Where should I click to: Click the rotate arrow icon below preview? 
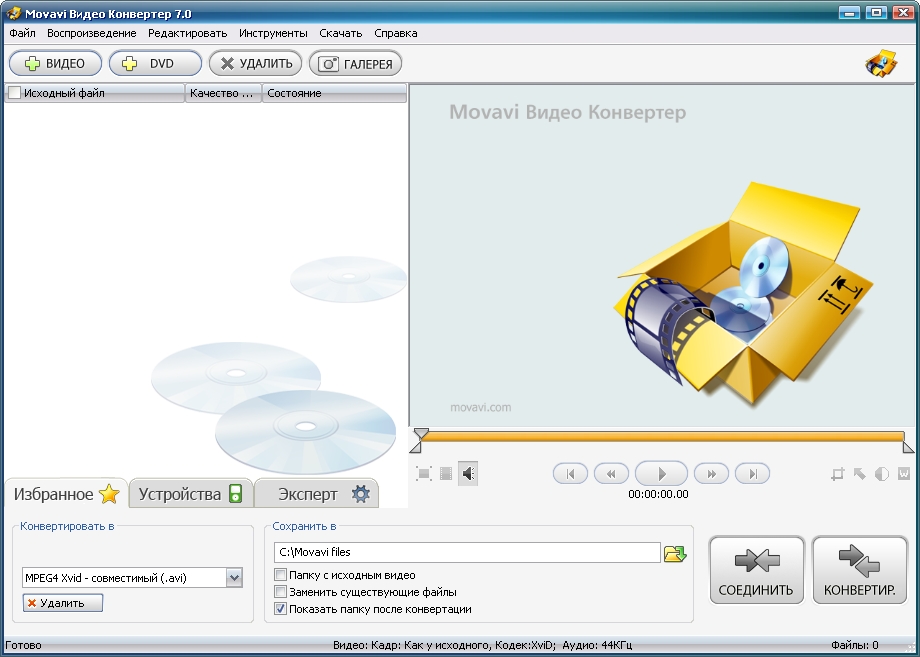click(x=860, y=474)
